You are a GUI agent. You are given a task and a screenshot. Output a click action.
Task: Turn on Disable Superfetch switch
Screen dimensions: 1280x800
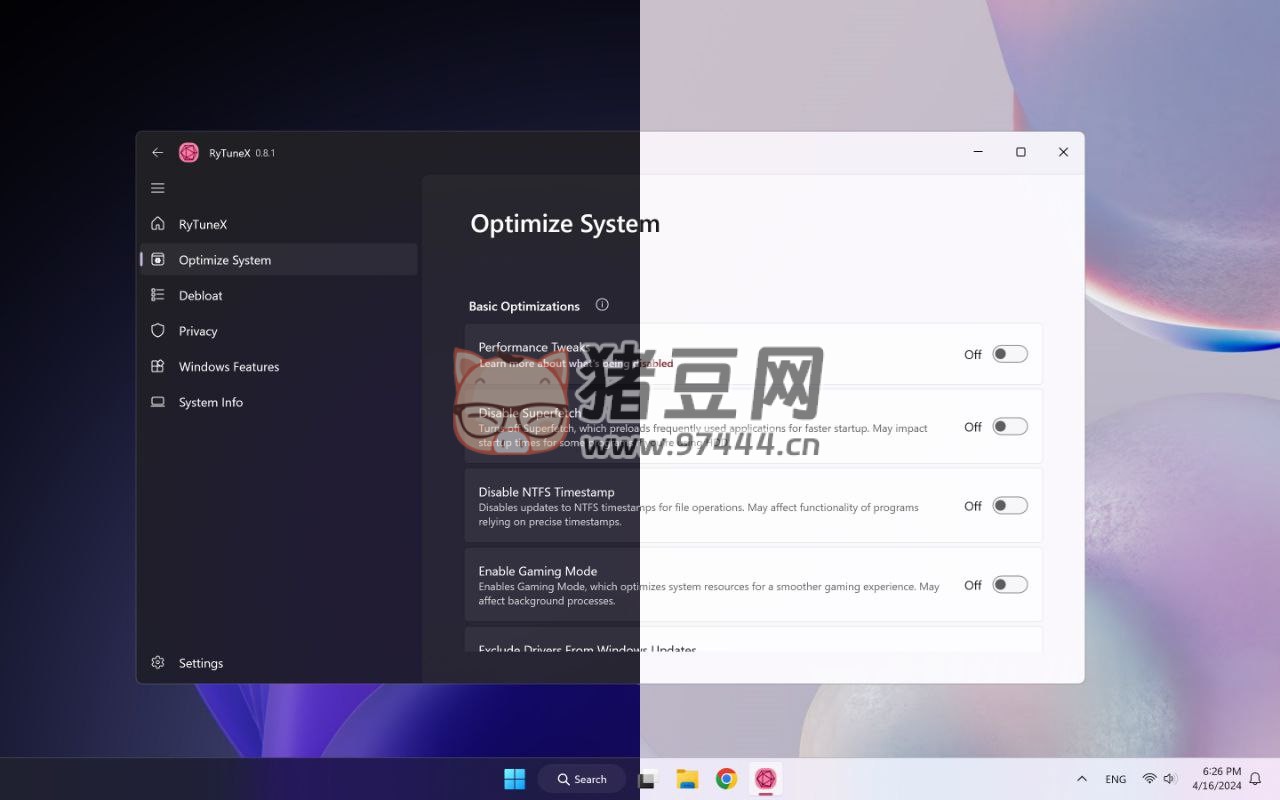1009,427
